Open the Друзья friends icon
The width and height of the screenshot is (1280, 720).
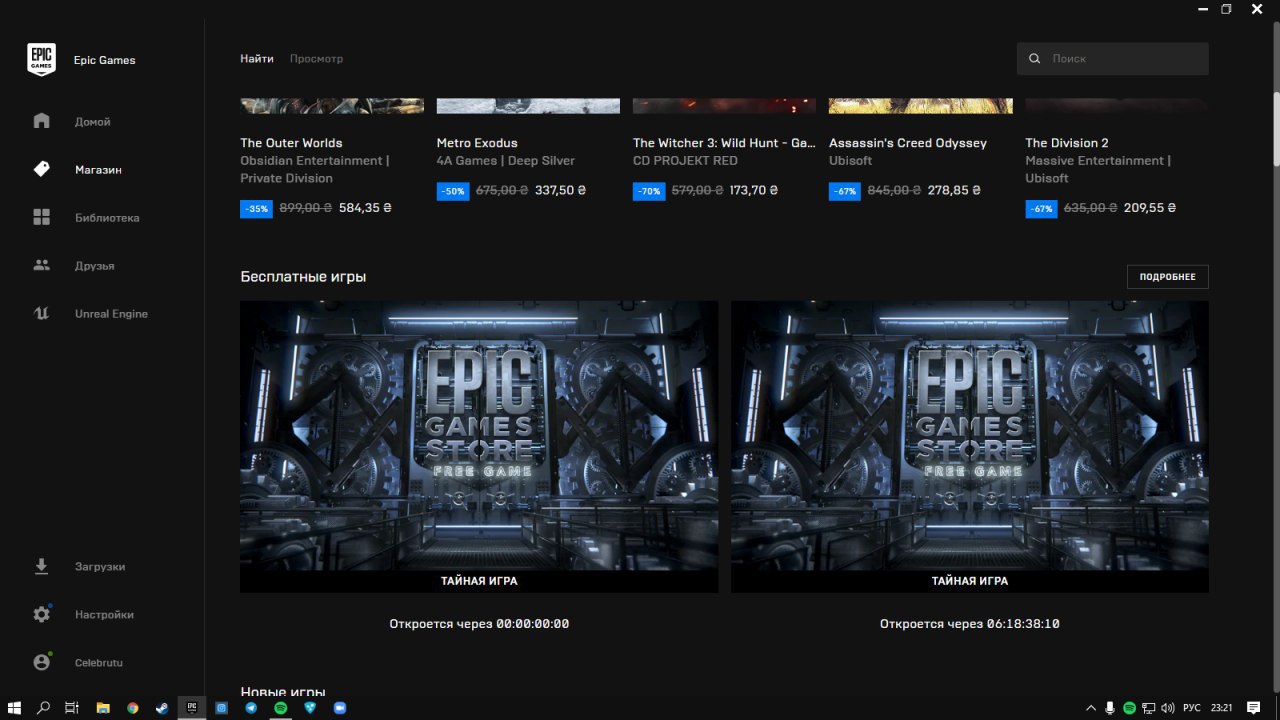41,265
